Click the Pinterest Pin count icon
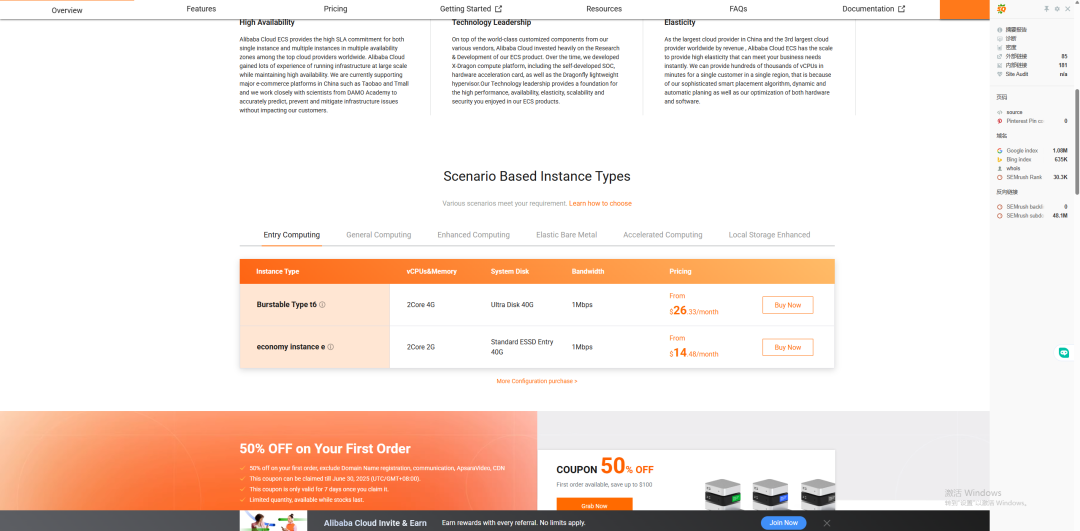Image resolution: width=1080 pixels, height=531 pixels. (x=1000, y=121)
